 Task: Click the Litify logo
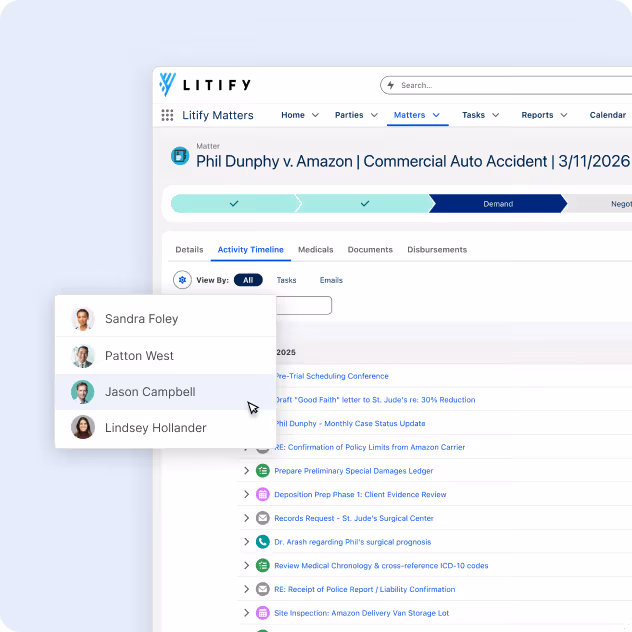(x=205, y=85)
